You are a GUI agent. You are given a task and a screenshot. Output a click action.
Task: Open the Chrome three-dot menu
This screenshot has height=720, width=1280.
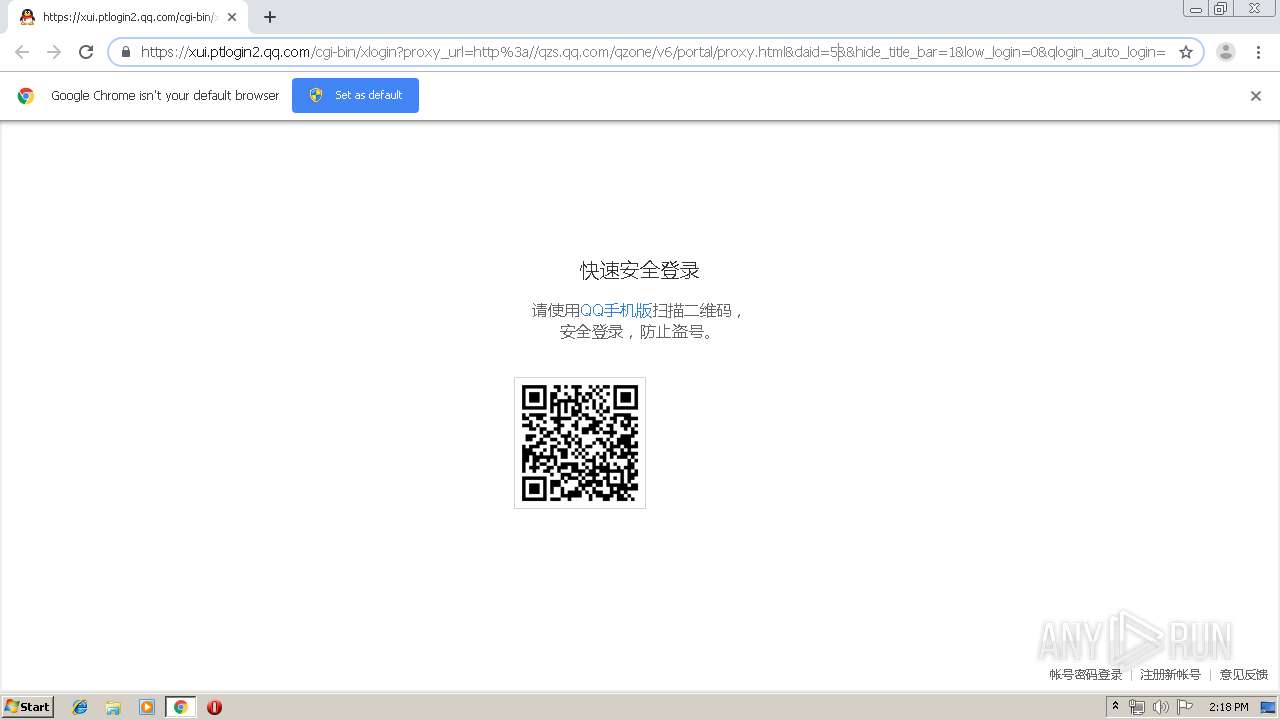1257,52
